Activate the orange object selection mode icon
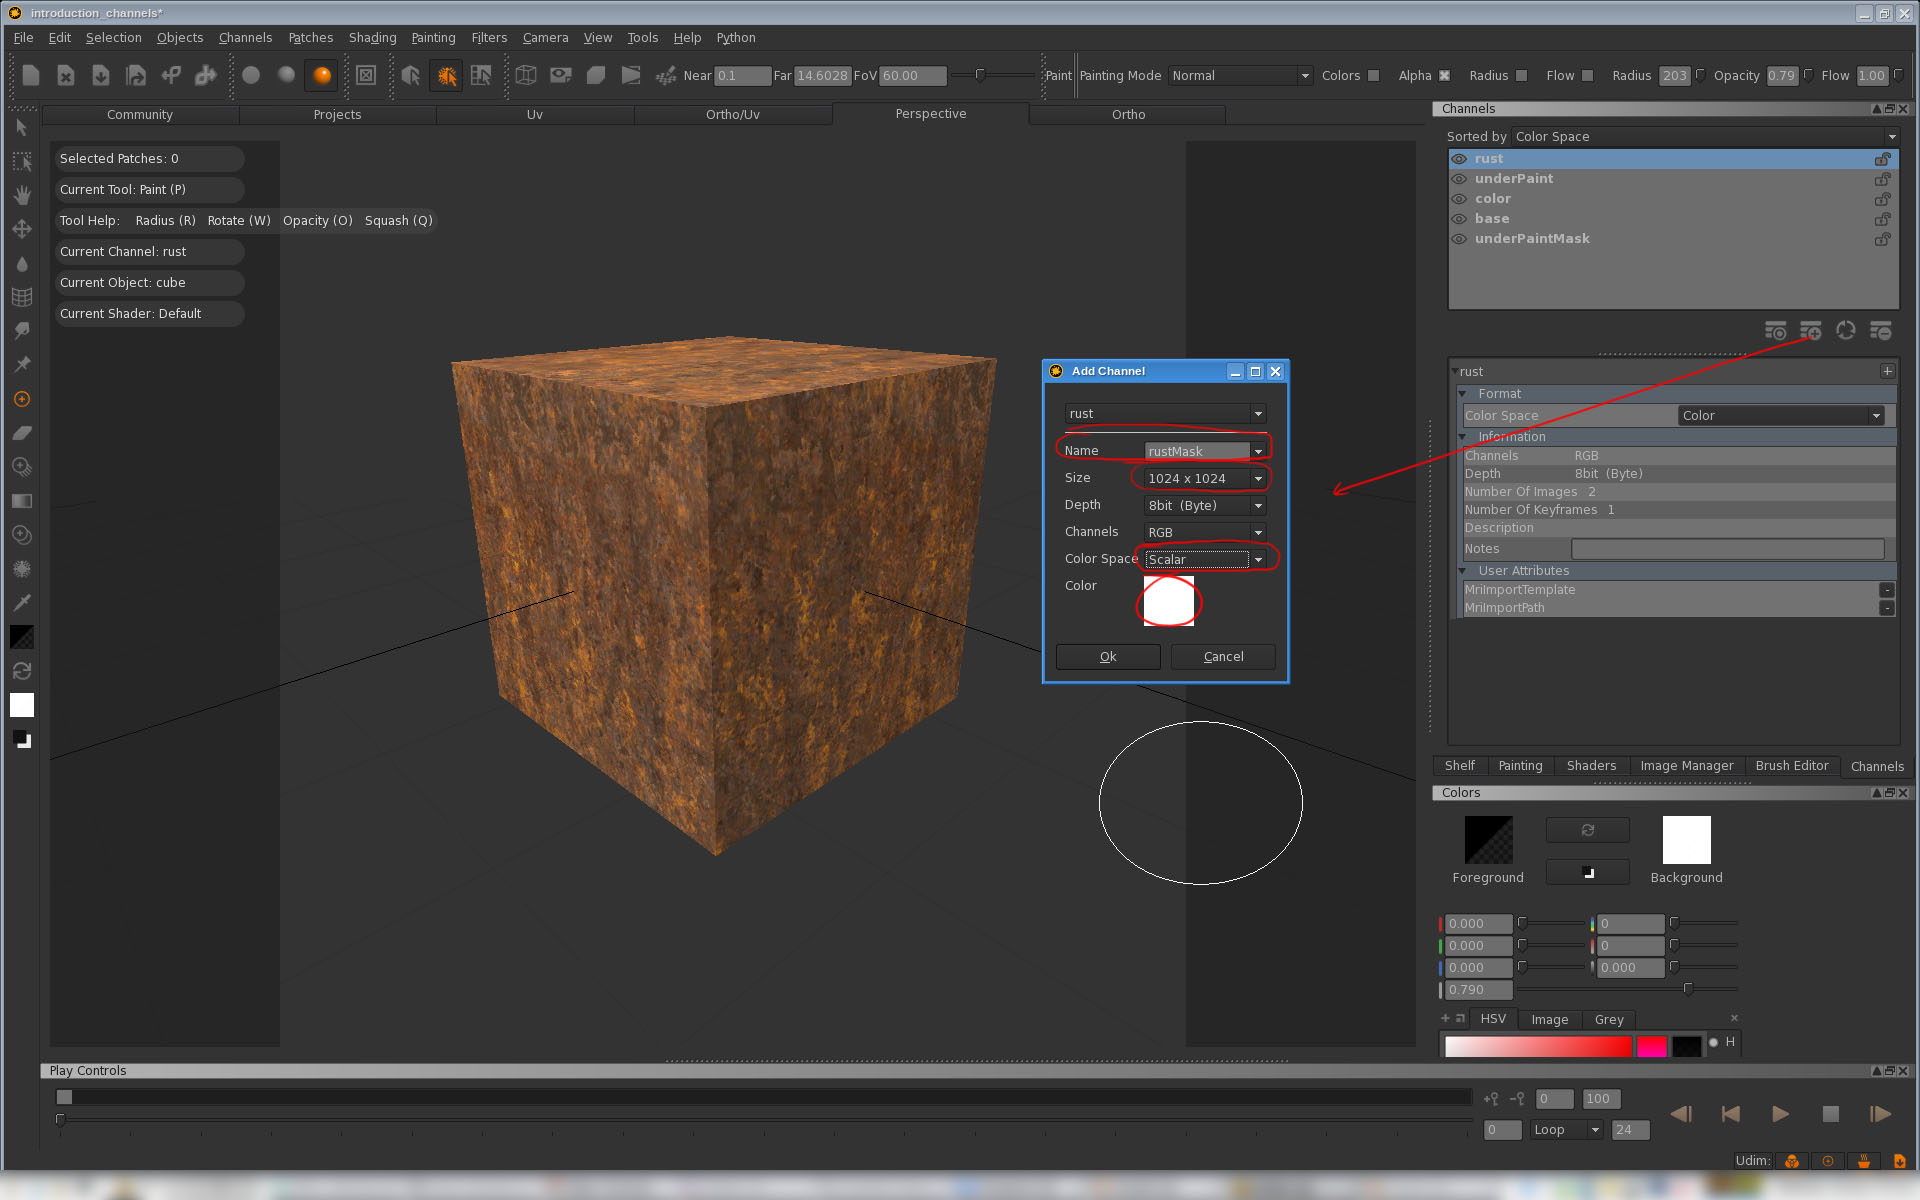Image resolution: width=1920 pixels, height=1200 pixels. (x=447, y=75)
